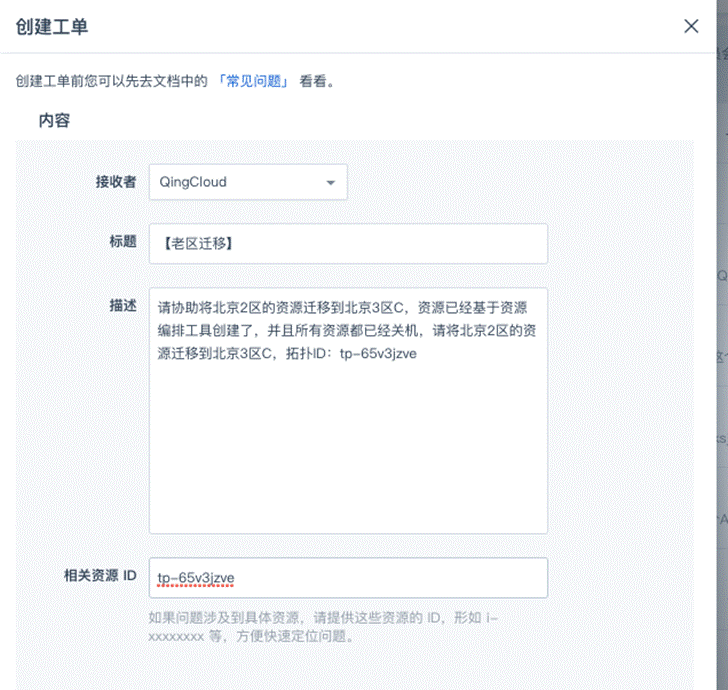Click the 描述 field label
728x690 pixels.
[x=122, y=306]
